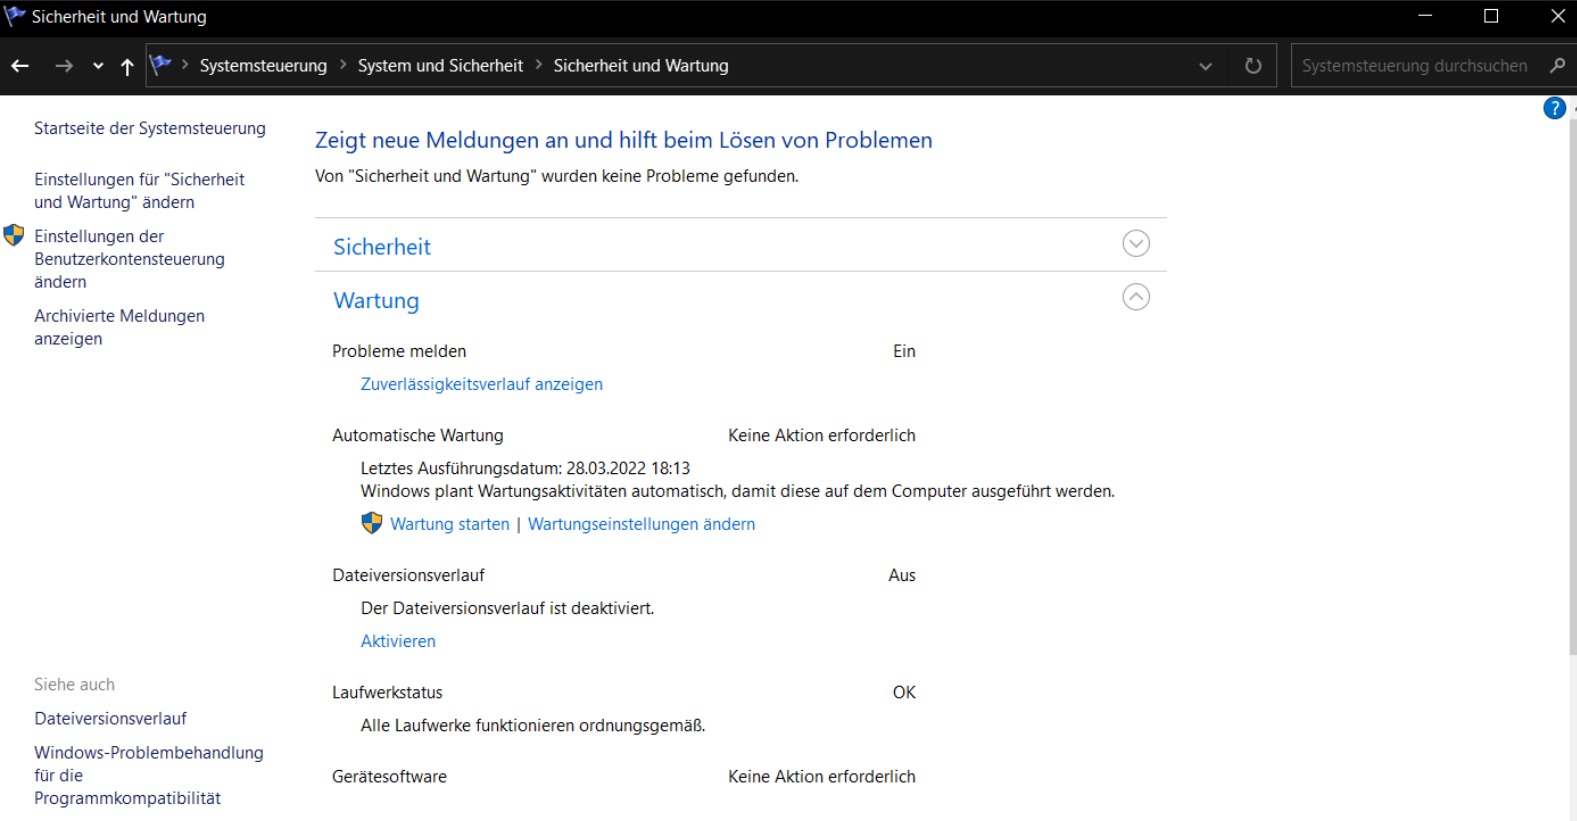Screen dimensions: 1577x821
Task: Refresh the view with the reload icon
Action: pos(1253,66)
